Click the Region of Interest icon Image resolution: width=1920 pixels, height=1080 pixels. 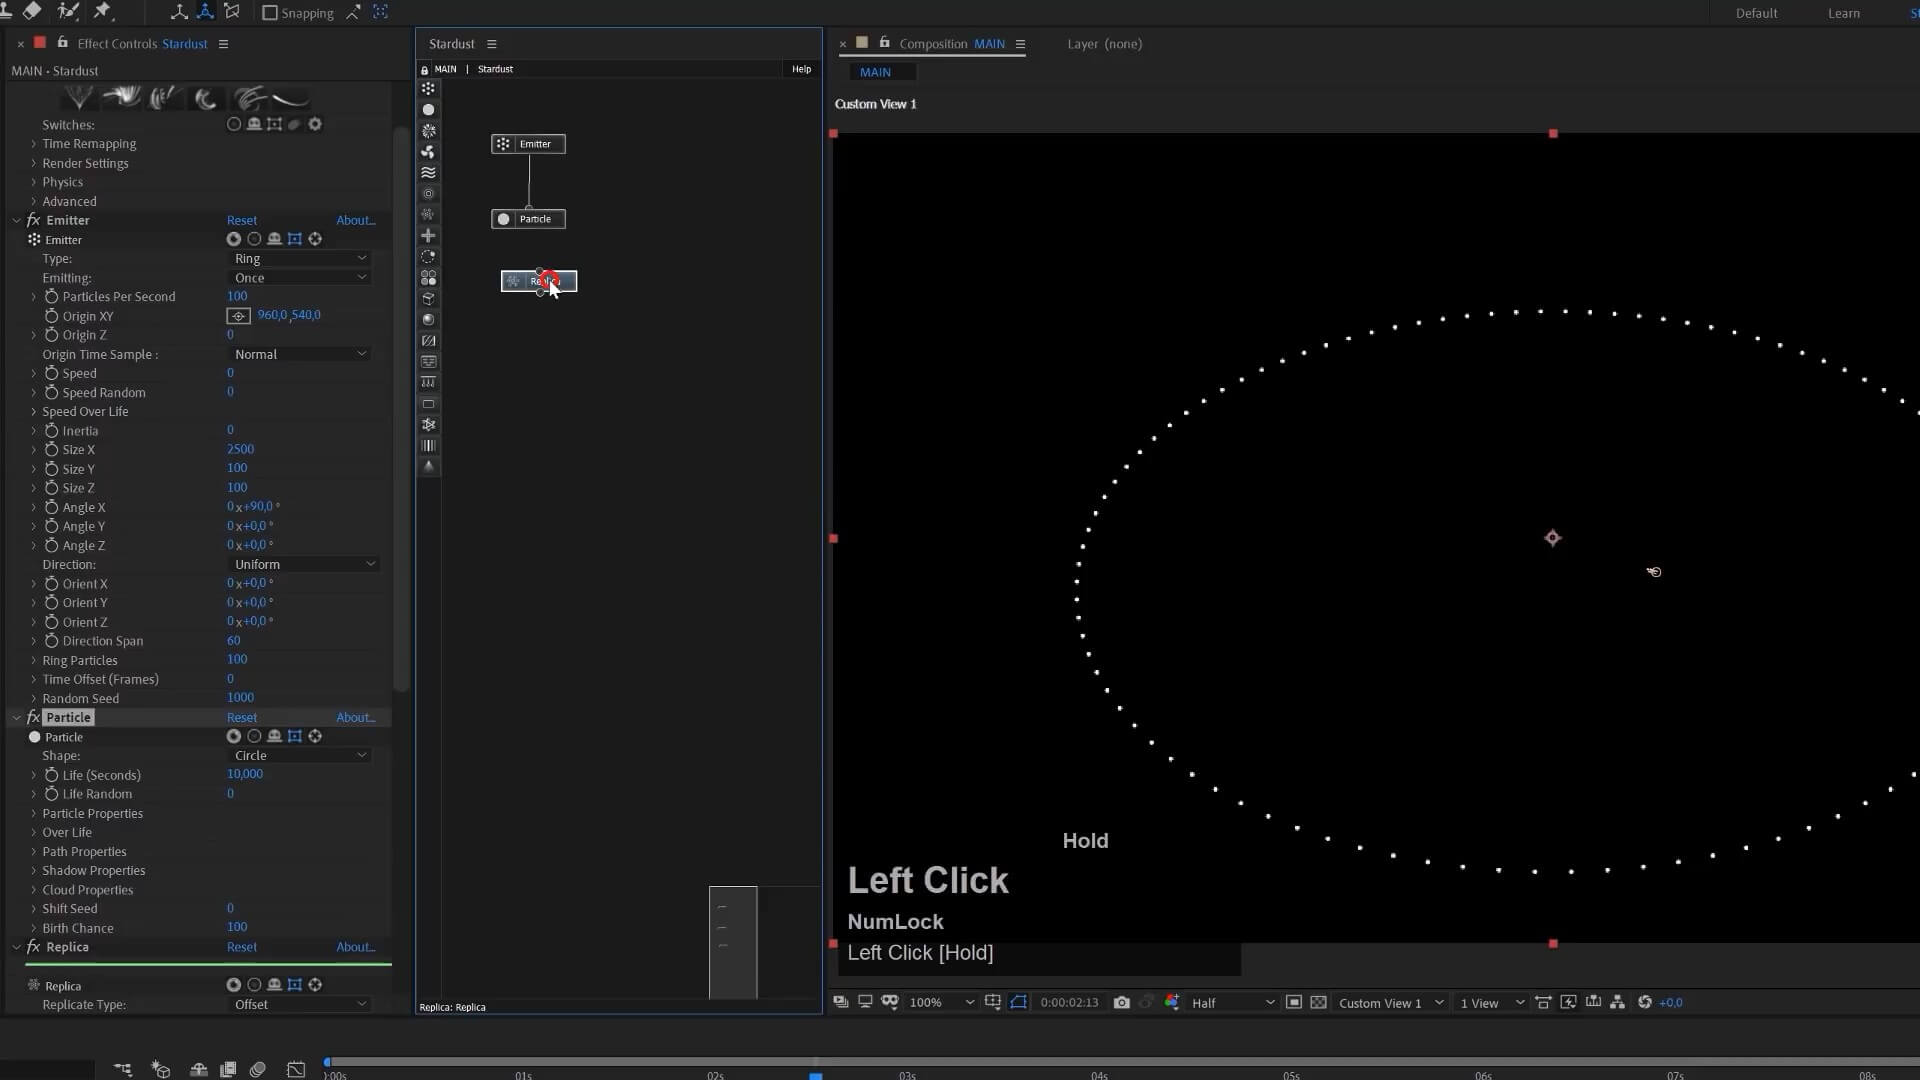1293,1002
